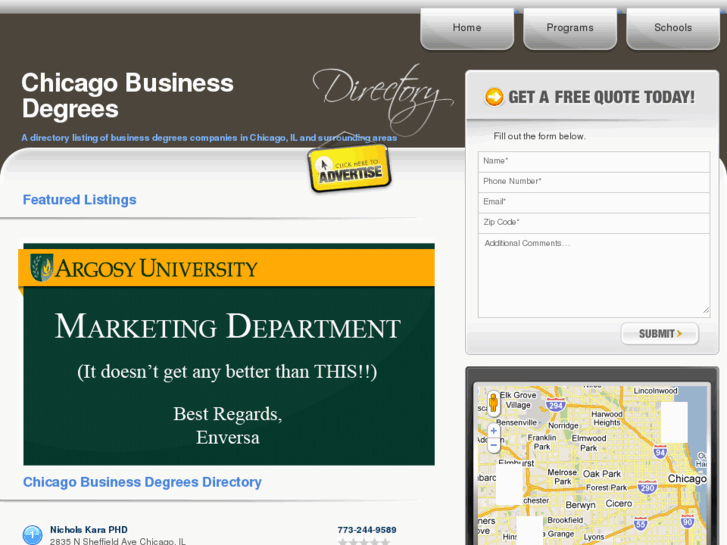Click the I-94 highway shield on map
The height and width of the screenshot is (545, 727).
point(660,452)
